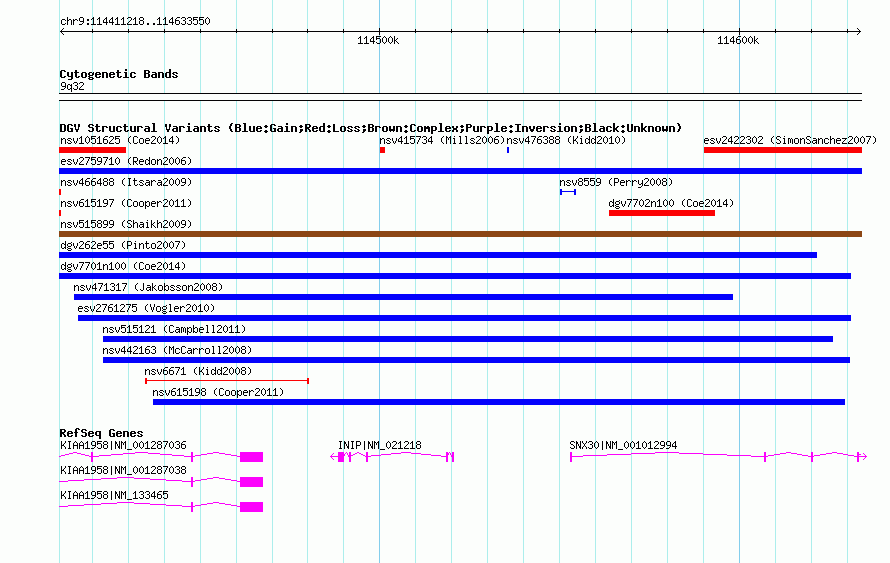Click the DGV Structural Variants track title
The image size is (890, 563).
tap(370, 128)
